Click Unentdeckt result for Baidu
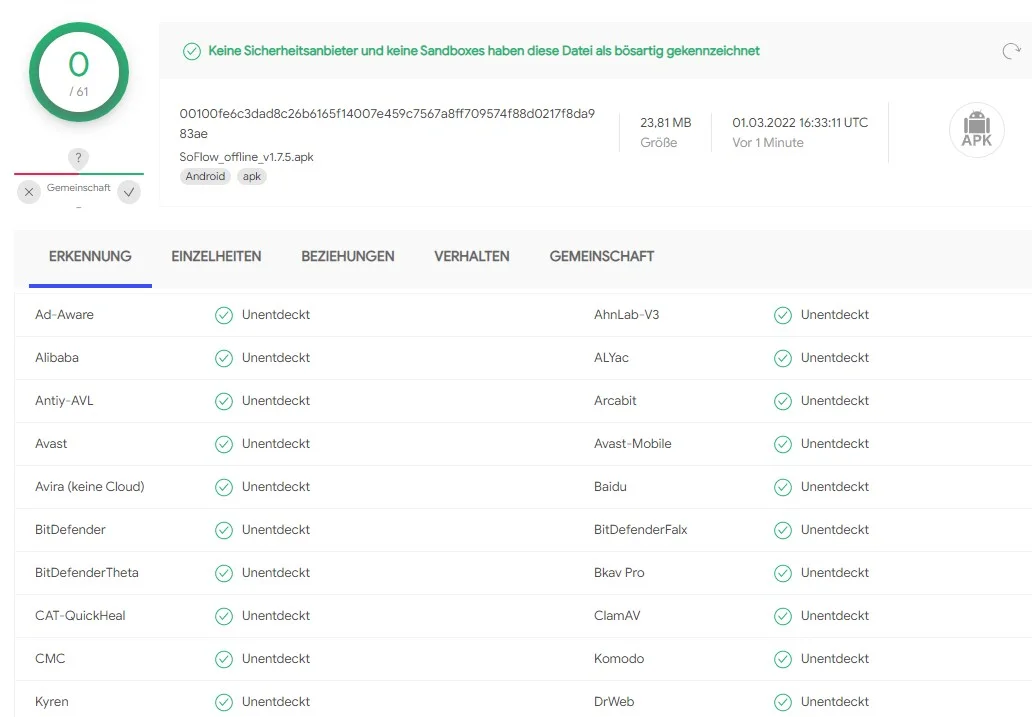The width and height of the screenshot is (1032, 717). click(835, 487)
